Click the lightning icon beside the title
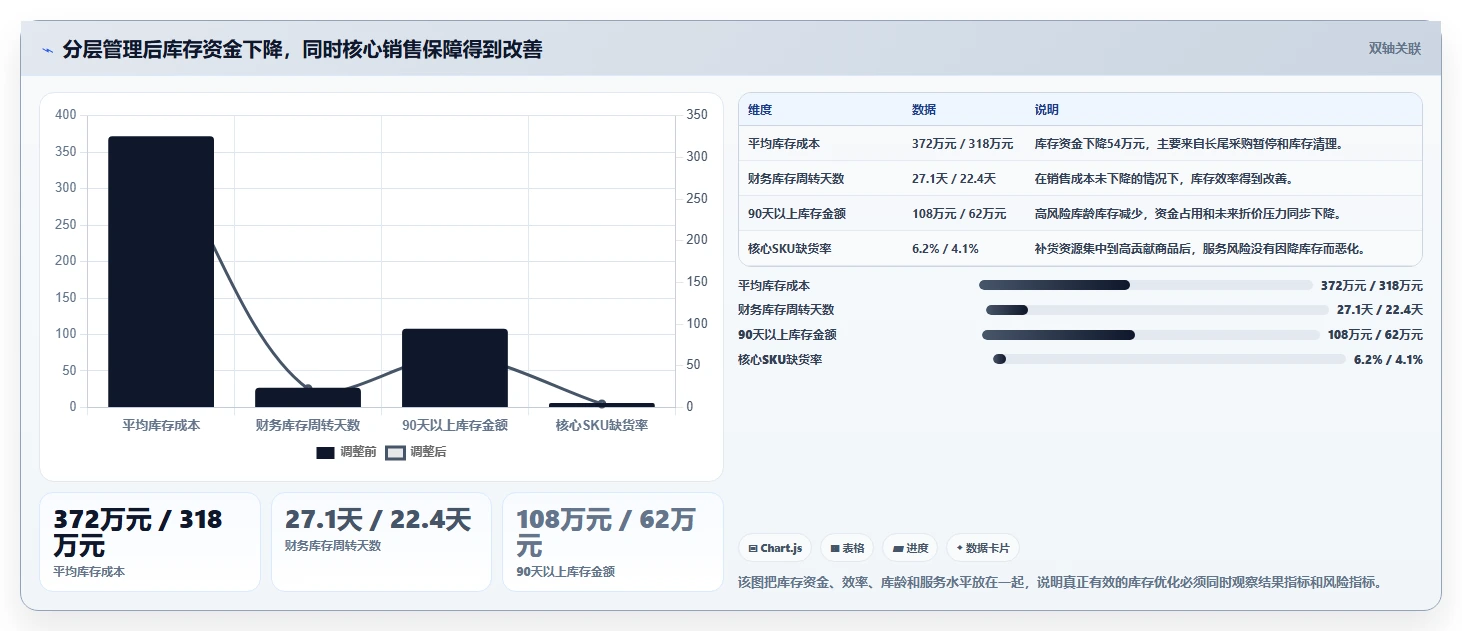 [47, 50]
